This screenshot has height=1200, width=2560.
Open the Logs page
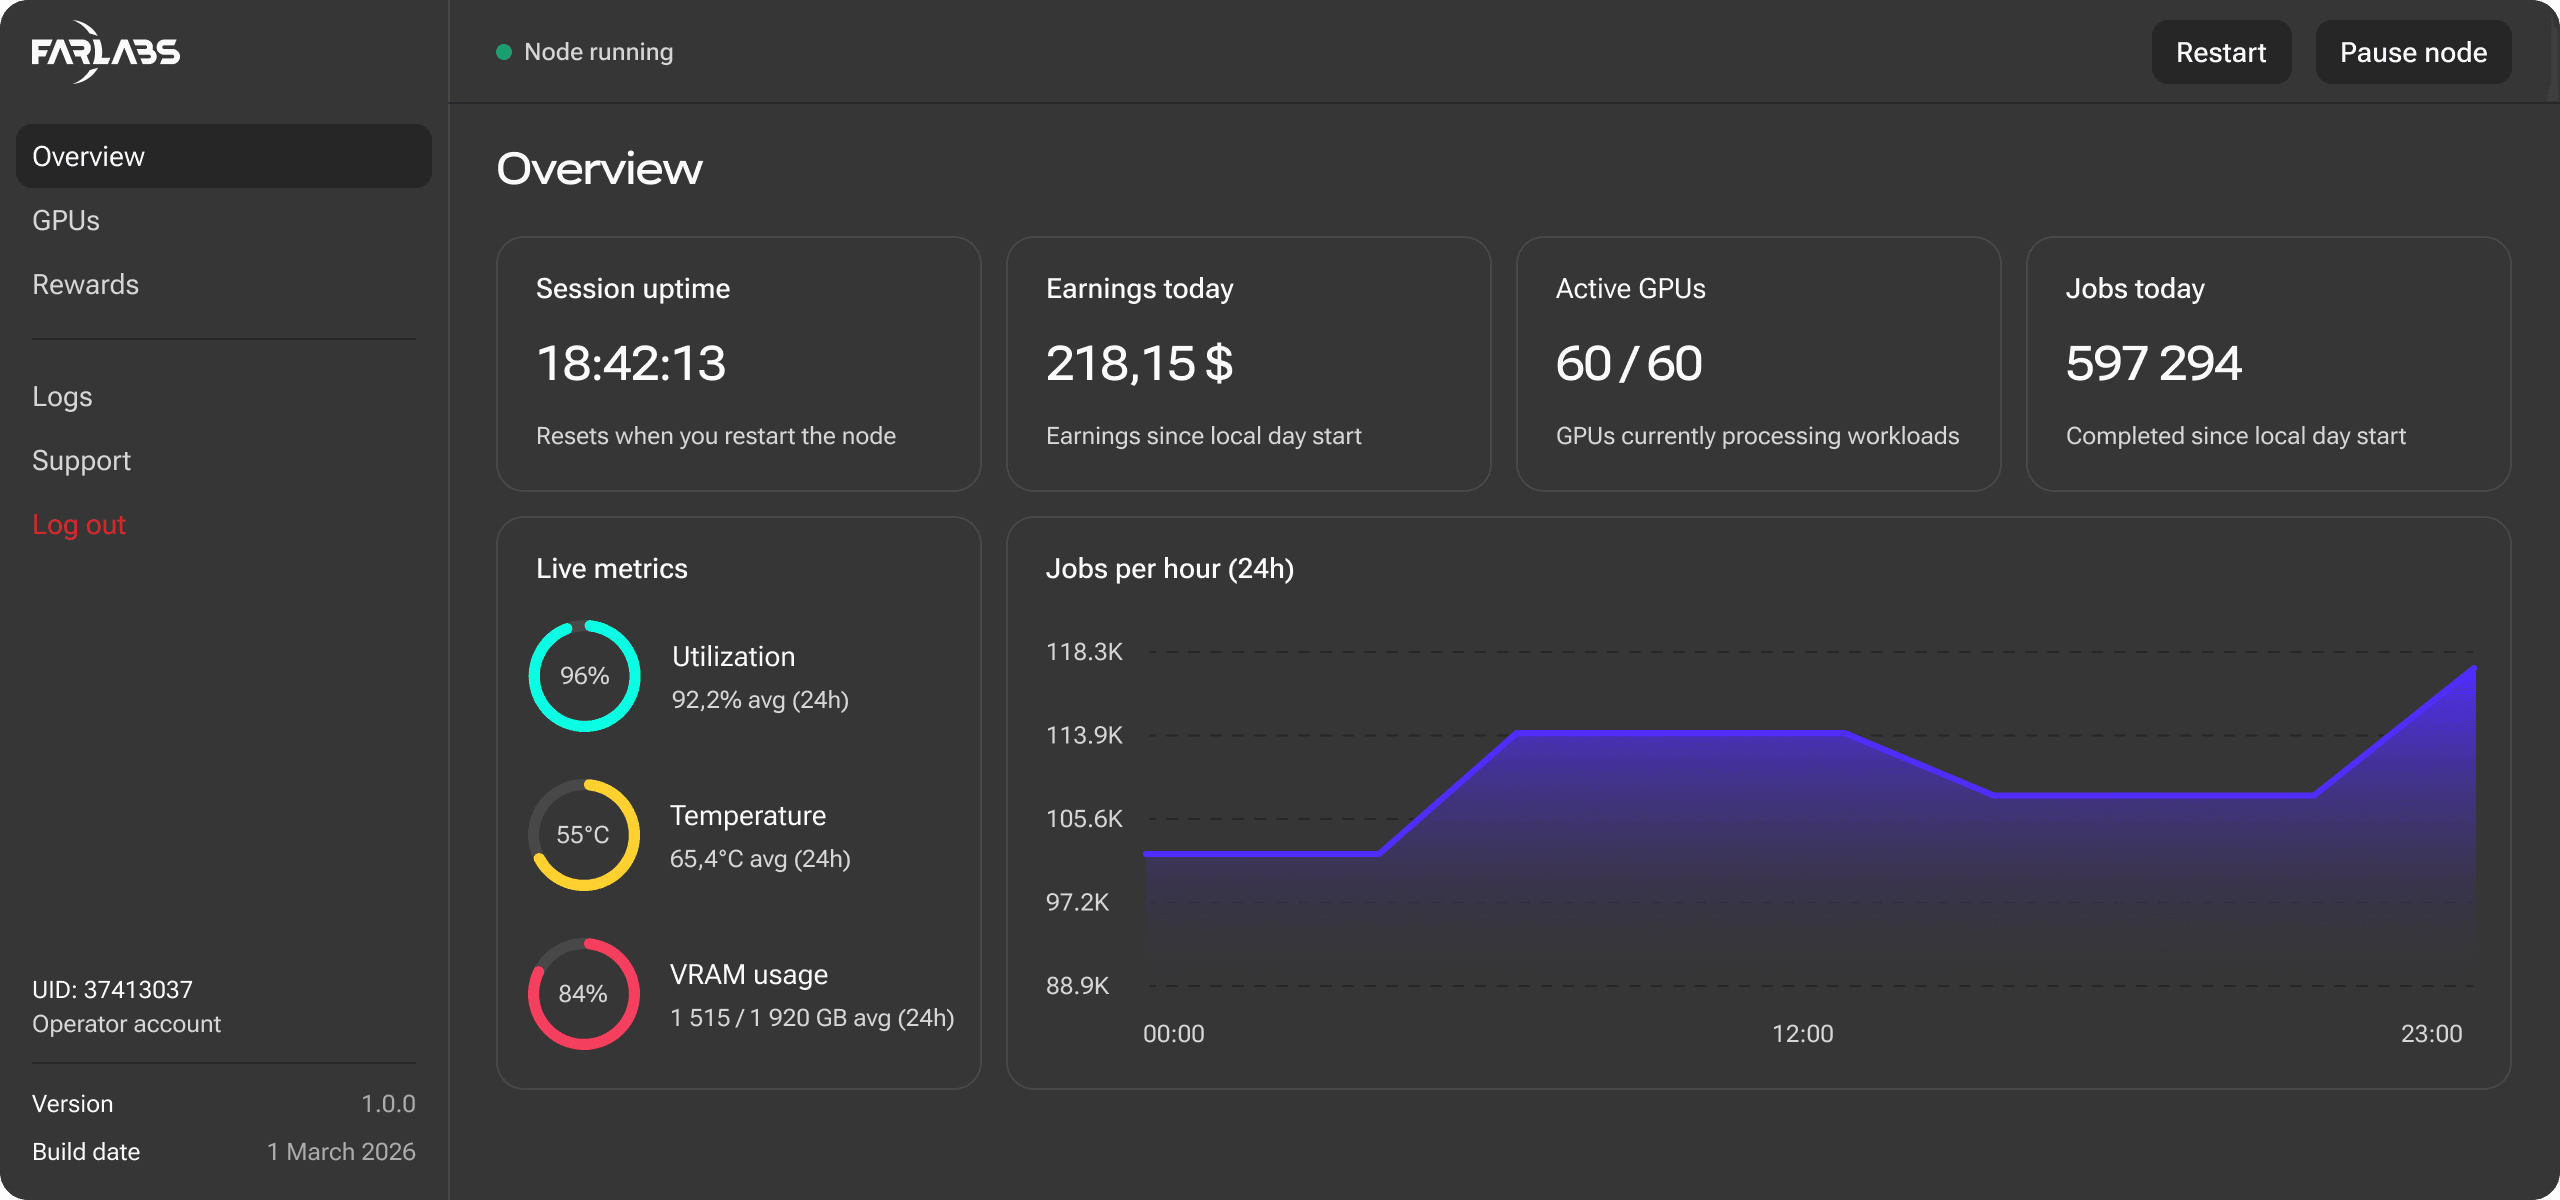[x=62, y=397]
